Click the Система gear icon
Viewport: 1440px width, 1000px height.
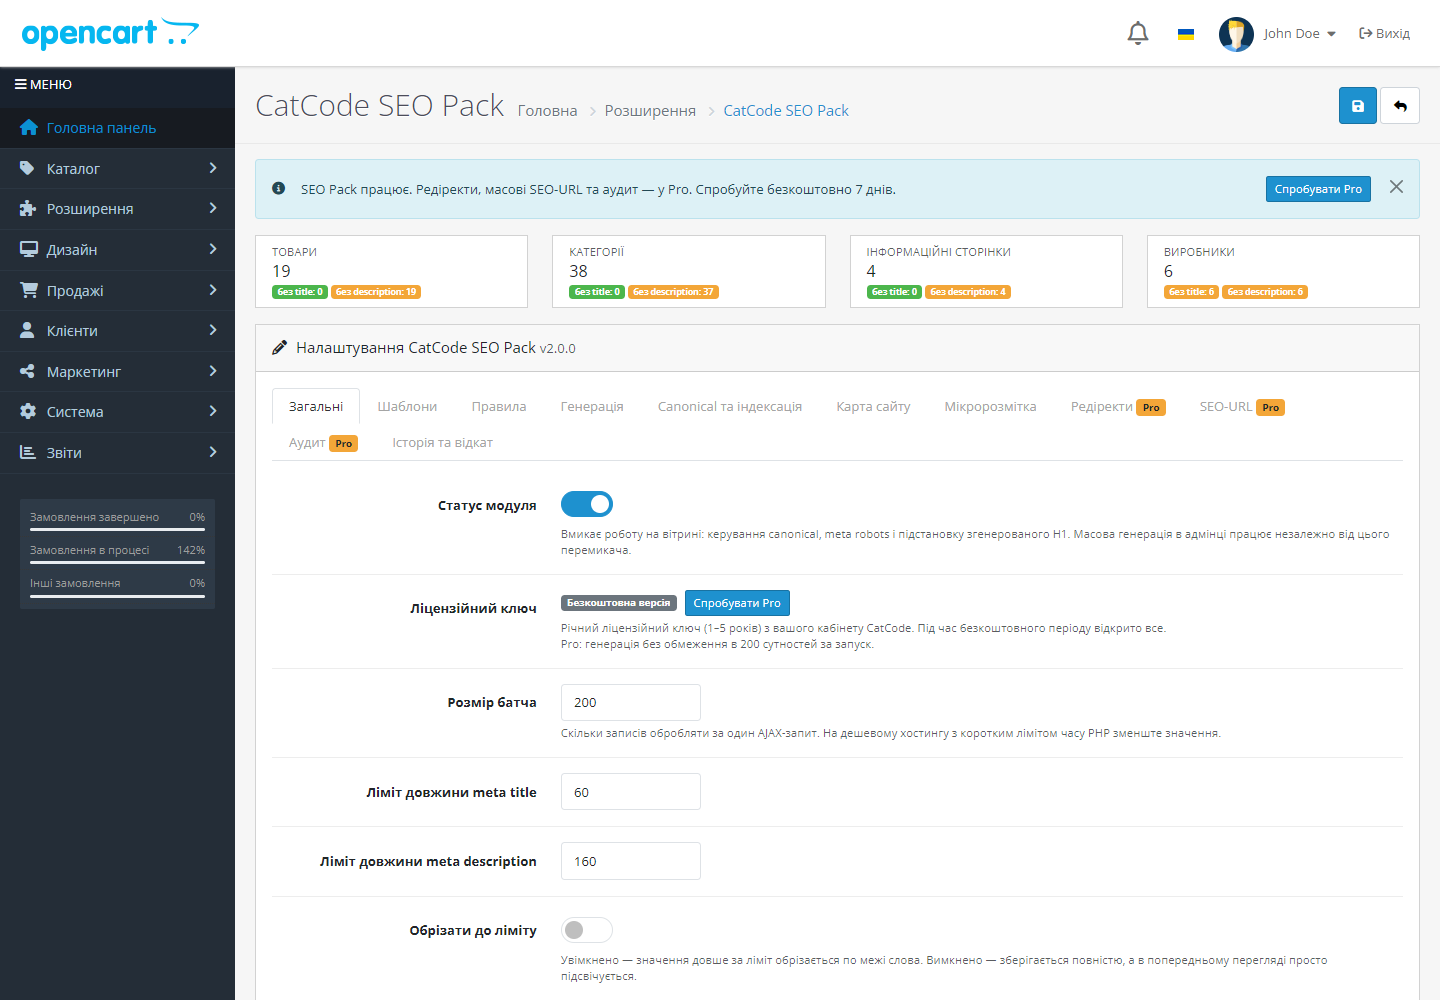(x=28, y=411)
